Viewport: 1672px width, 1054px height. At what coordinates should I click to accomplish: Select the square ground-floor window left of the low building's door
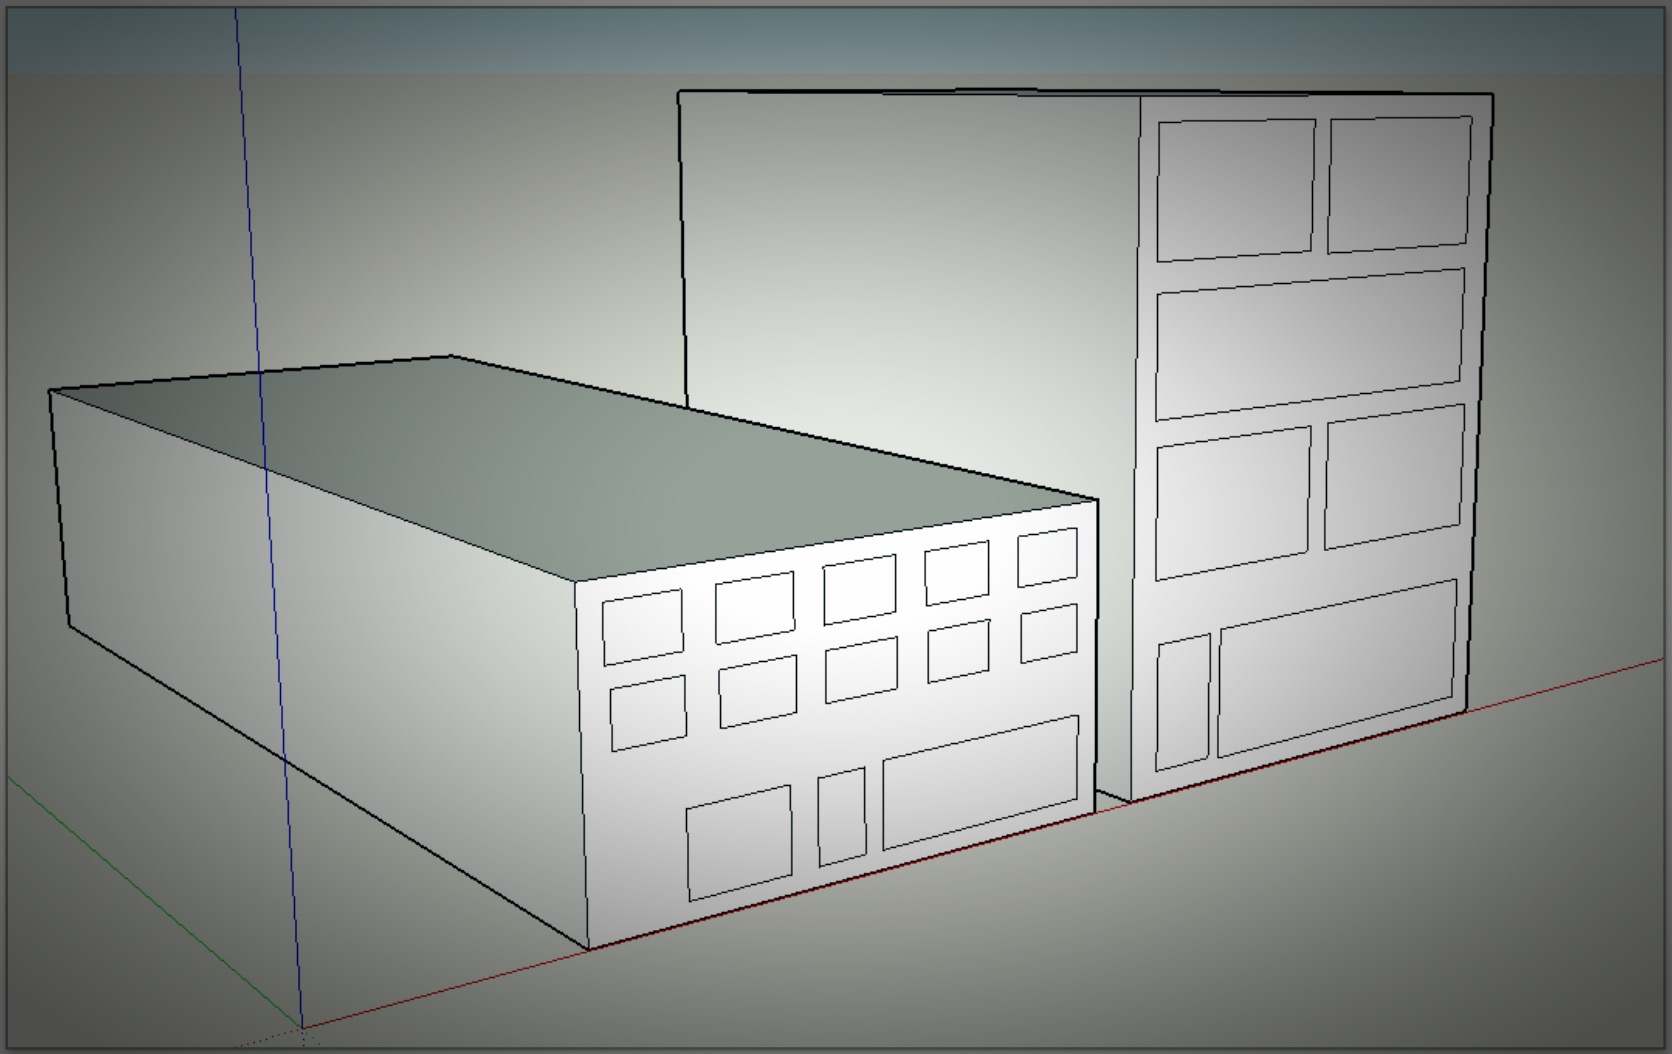739,842
